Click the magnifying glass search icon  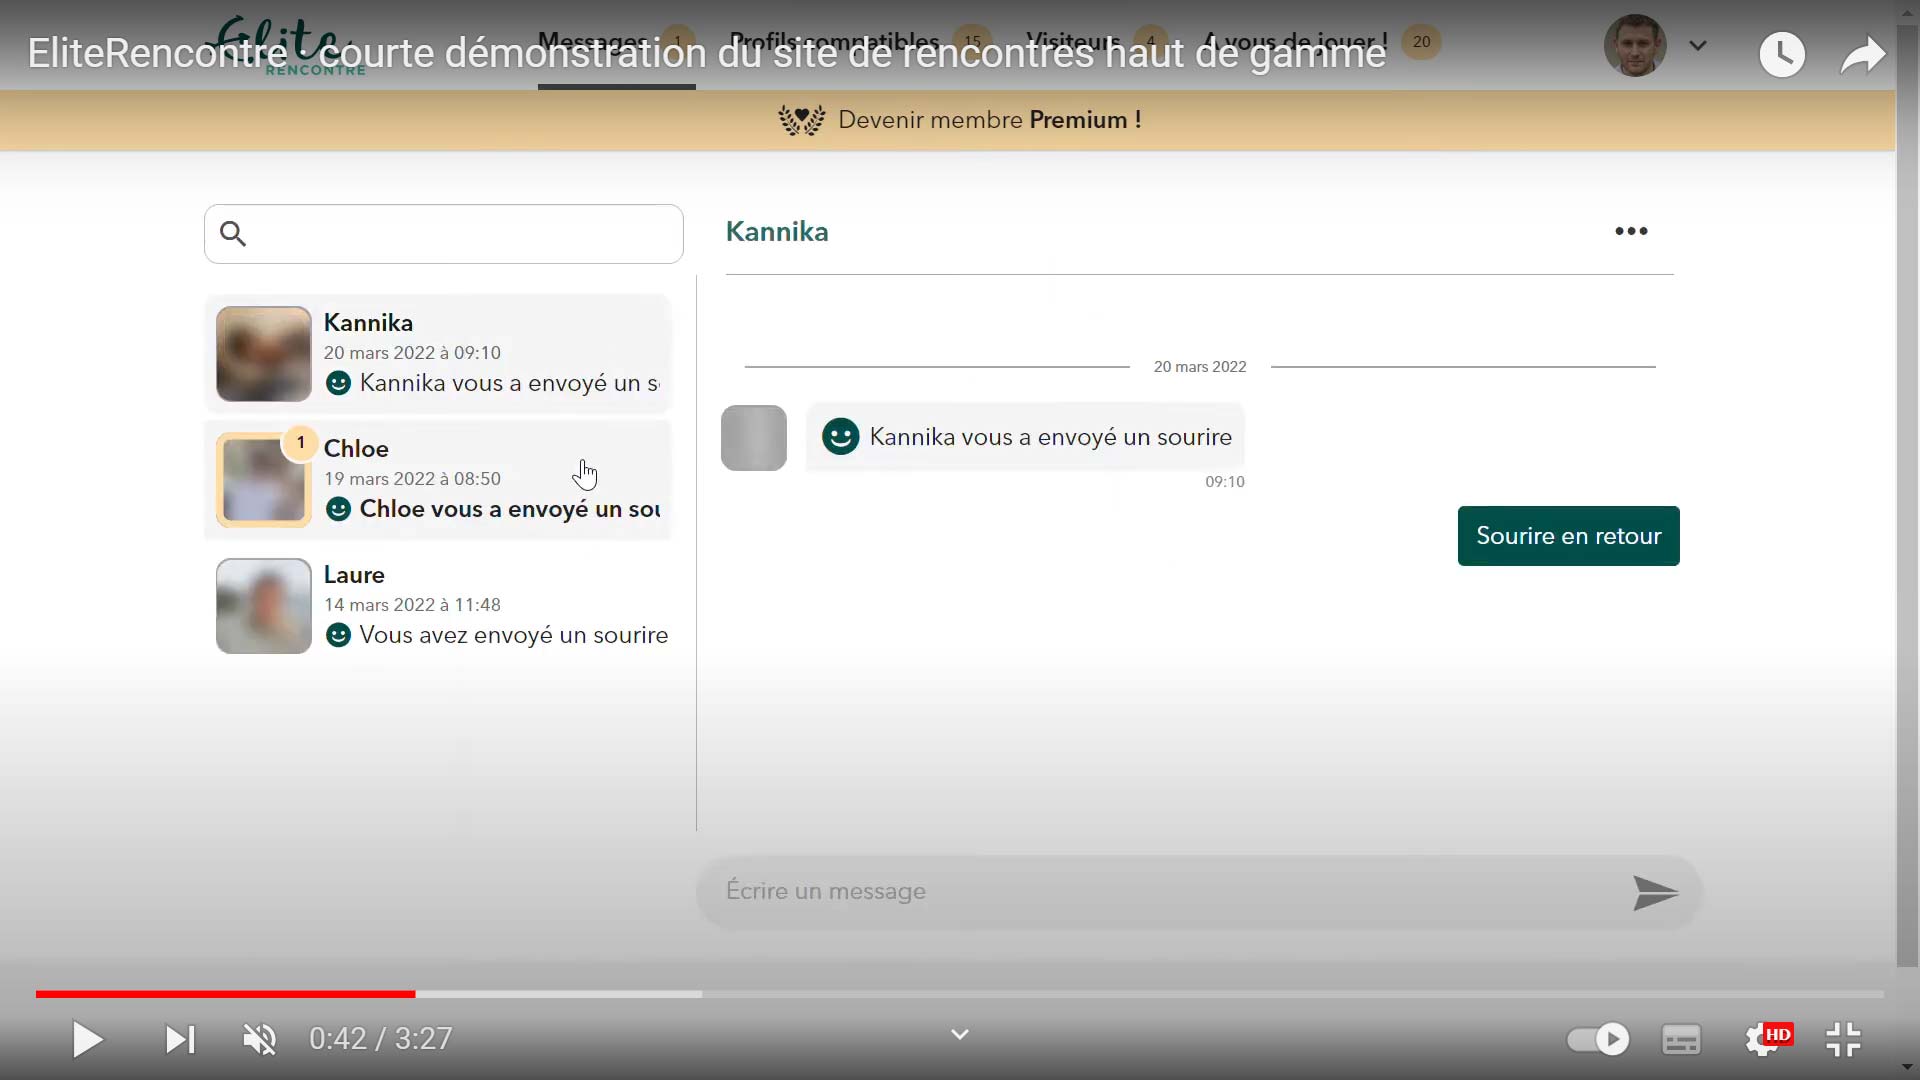(233, 234)
